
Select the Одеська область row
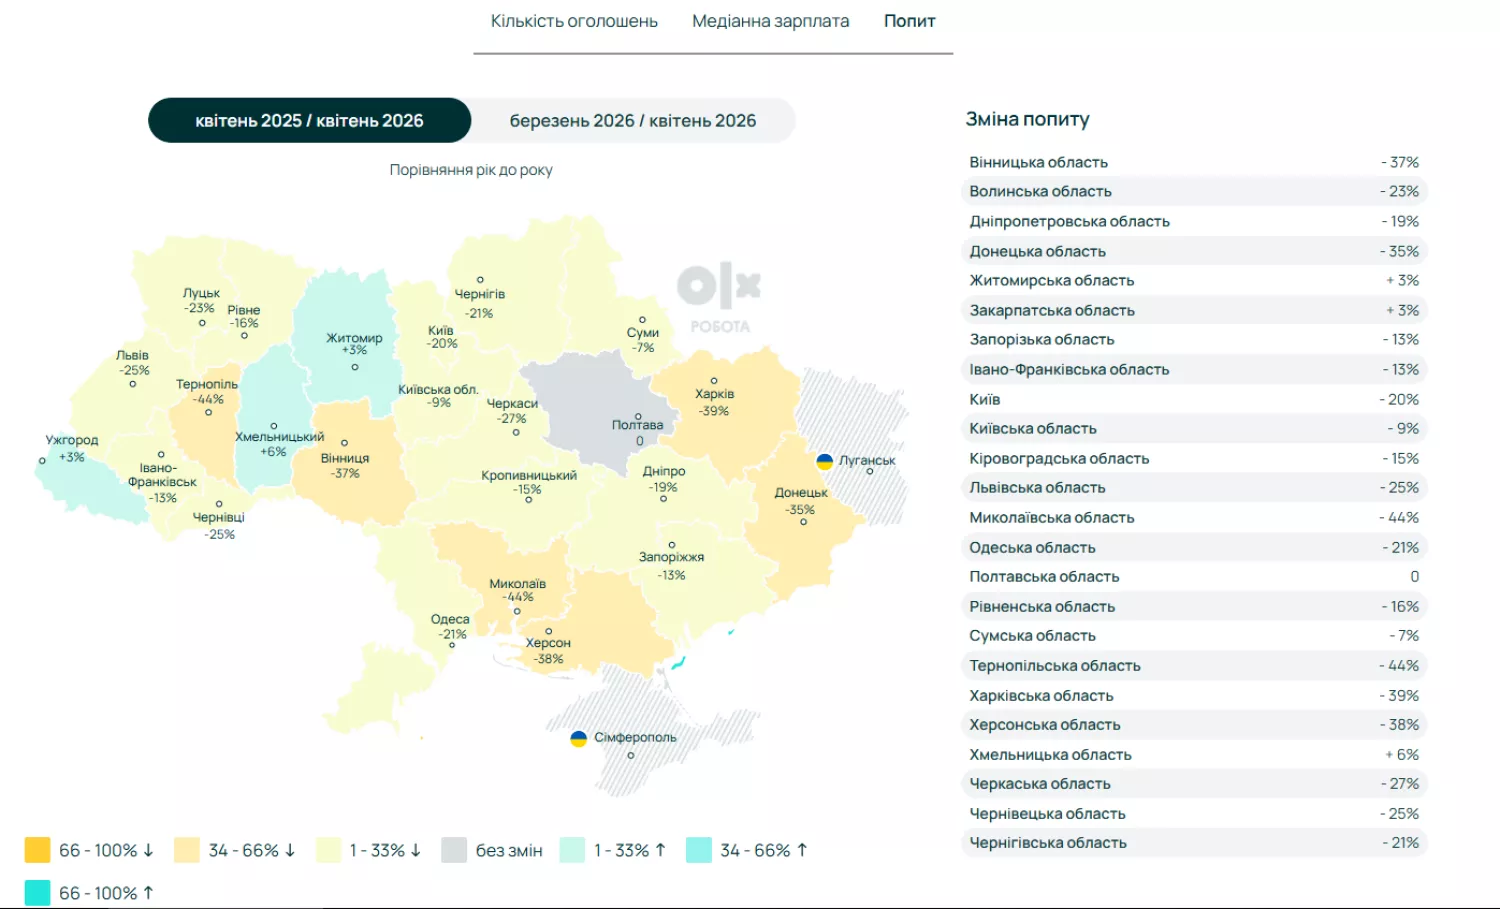(x=1194, y=547)
